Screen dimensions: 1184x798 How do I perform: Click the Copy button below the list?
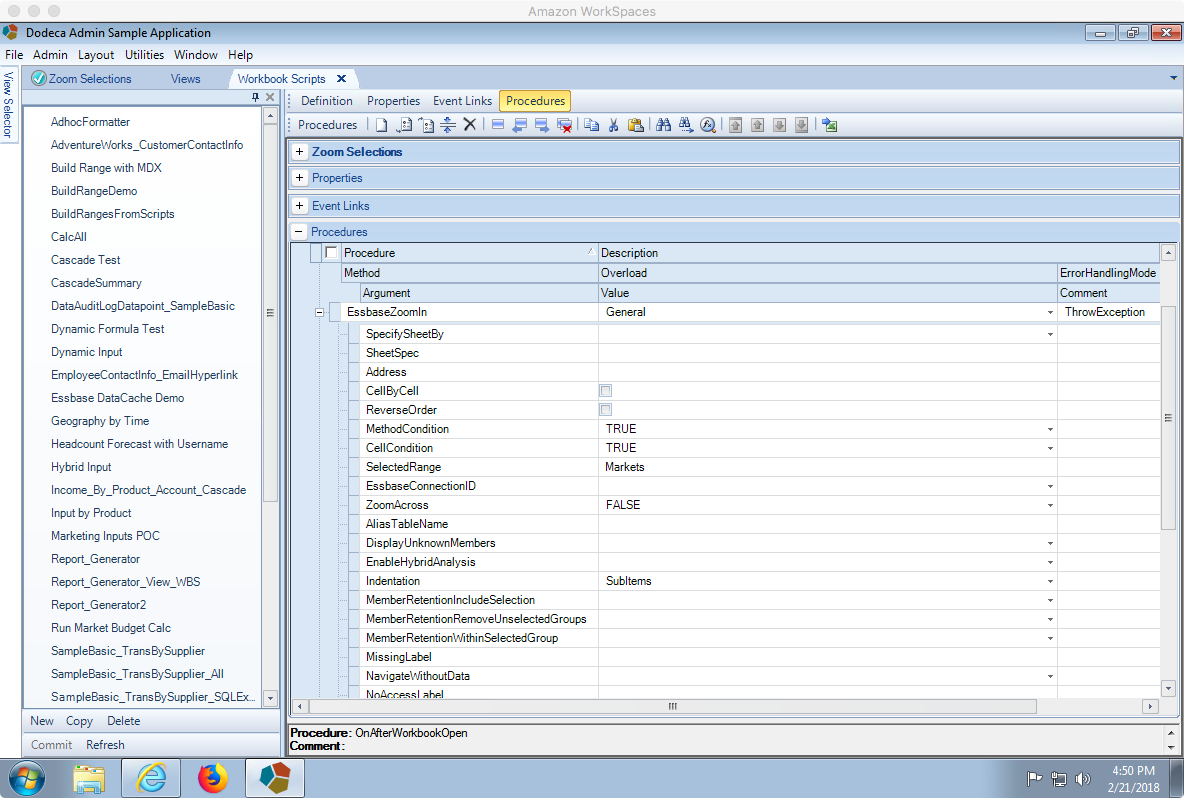pyautogui.click(x=79, y=721)
